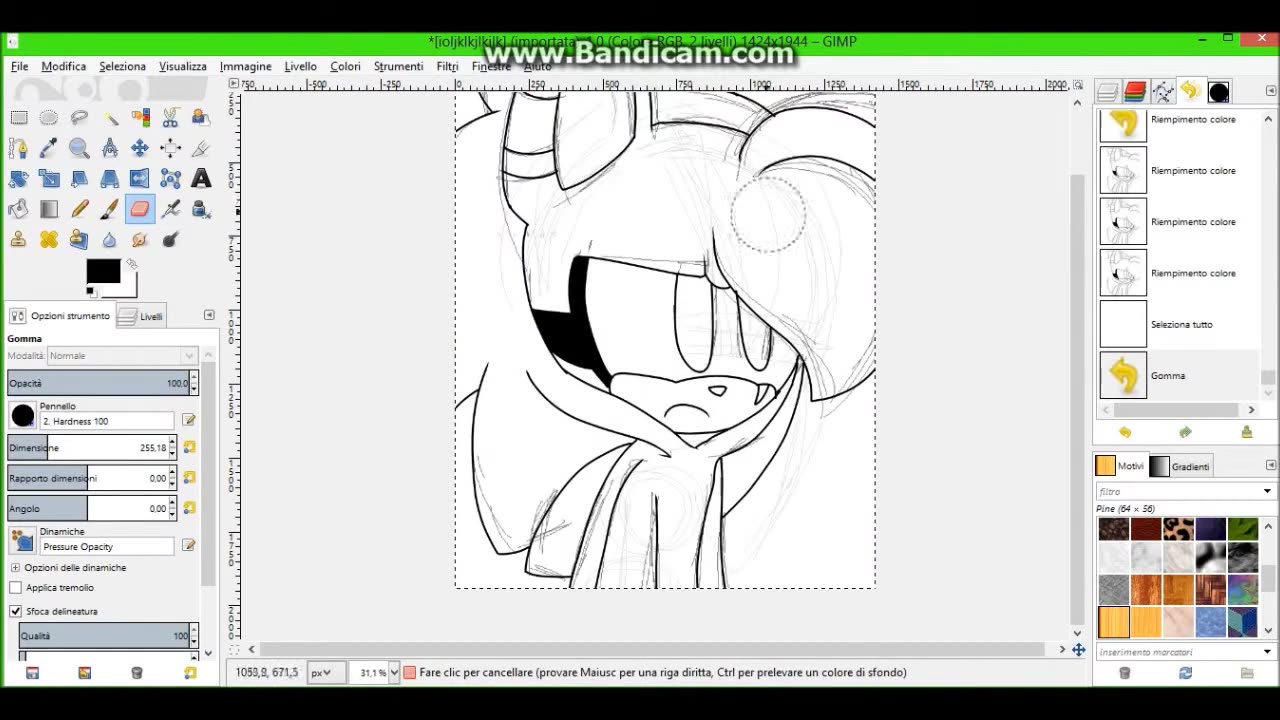
Task: Open the Filtri menu
Action: point(447,66)
